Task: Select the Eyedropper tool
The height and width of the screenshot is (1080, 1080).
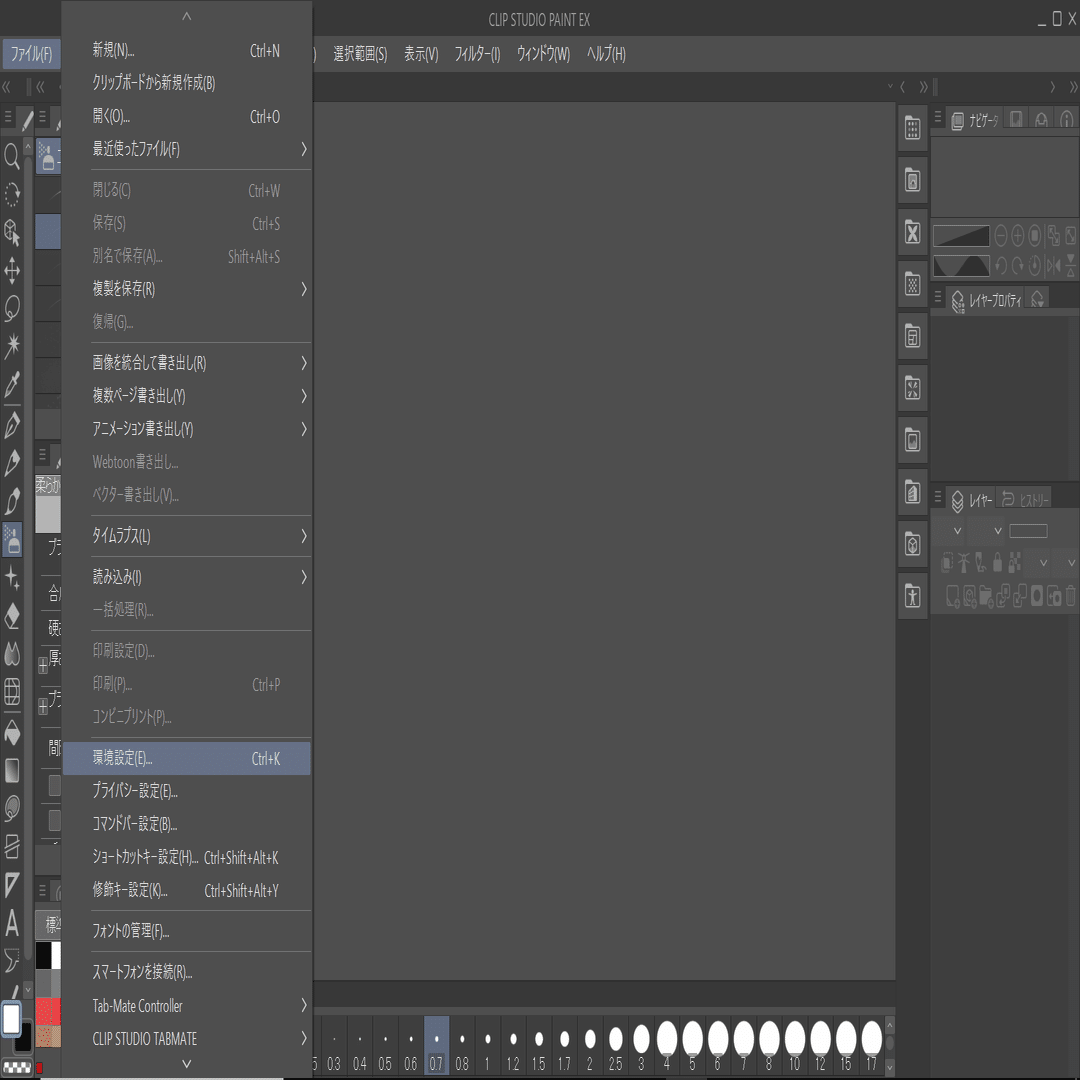Action: click(12, 384)
